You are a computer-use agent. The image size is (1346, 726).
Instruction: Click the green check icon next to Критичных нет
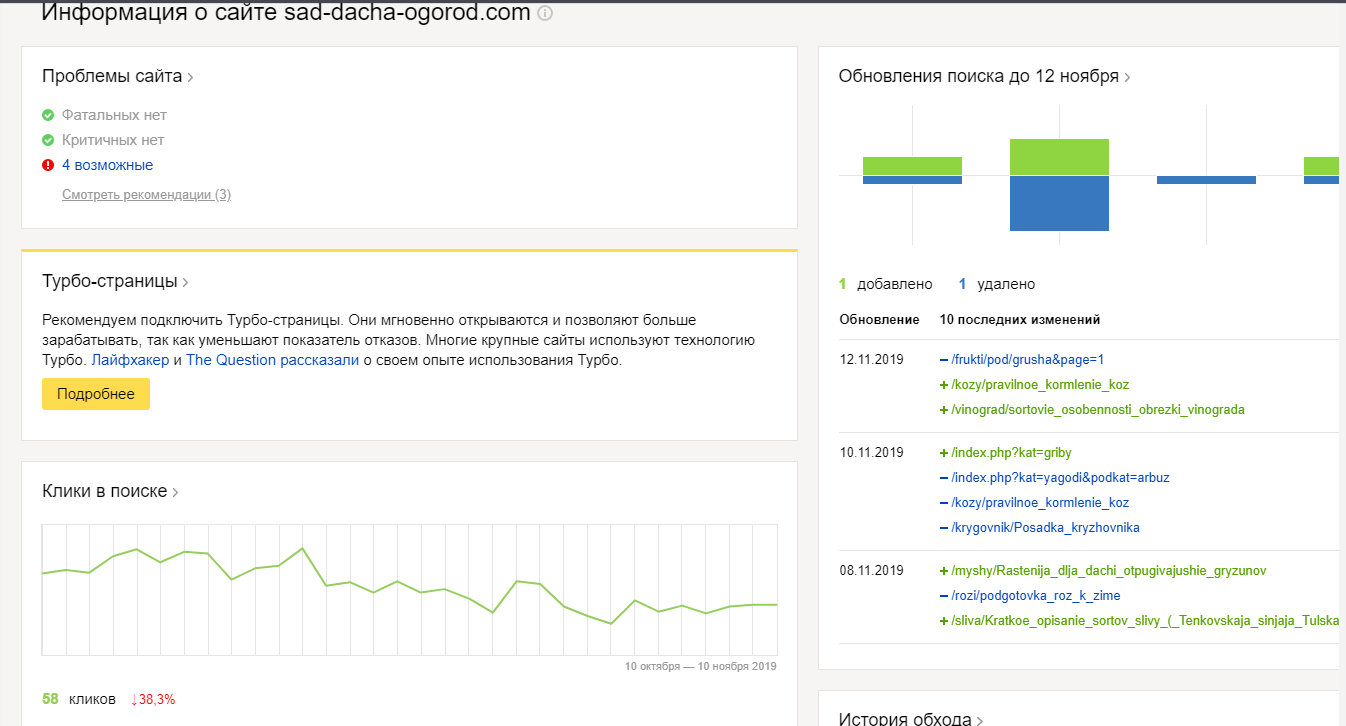[48, 140]
